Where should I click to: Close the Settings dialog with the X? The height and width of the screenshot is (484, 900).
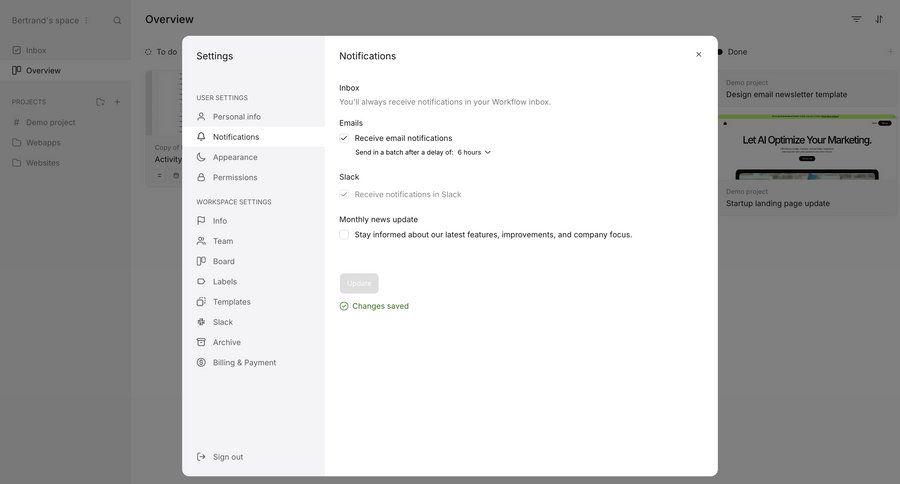tap(699, 54)
